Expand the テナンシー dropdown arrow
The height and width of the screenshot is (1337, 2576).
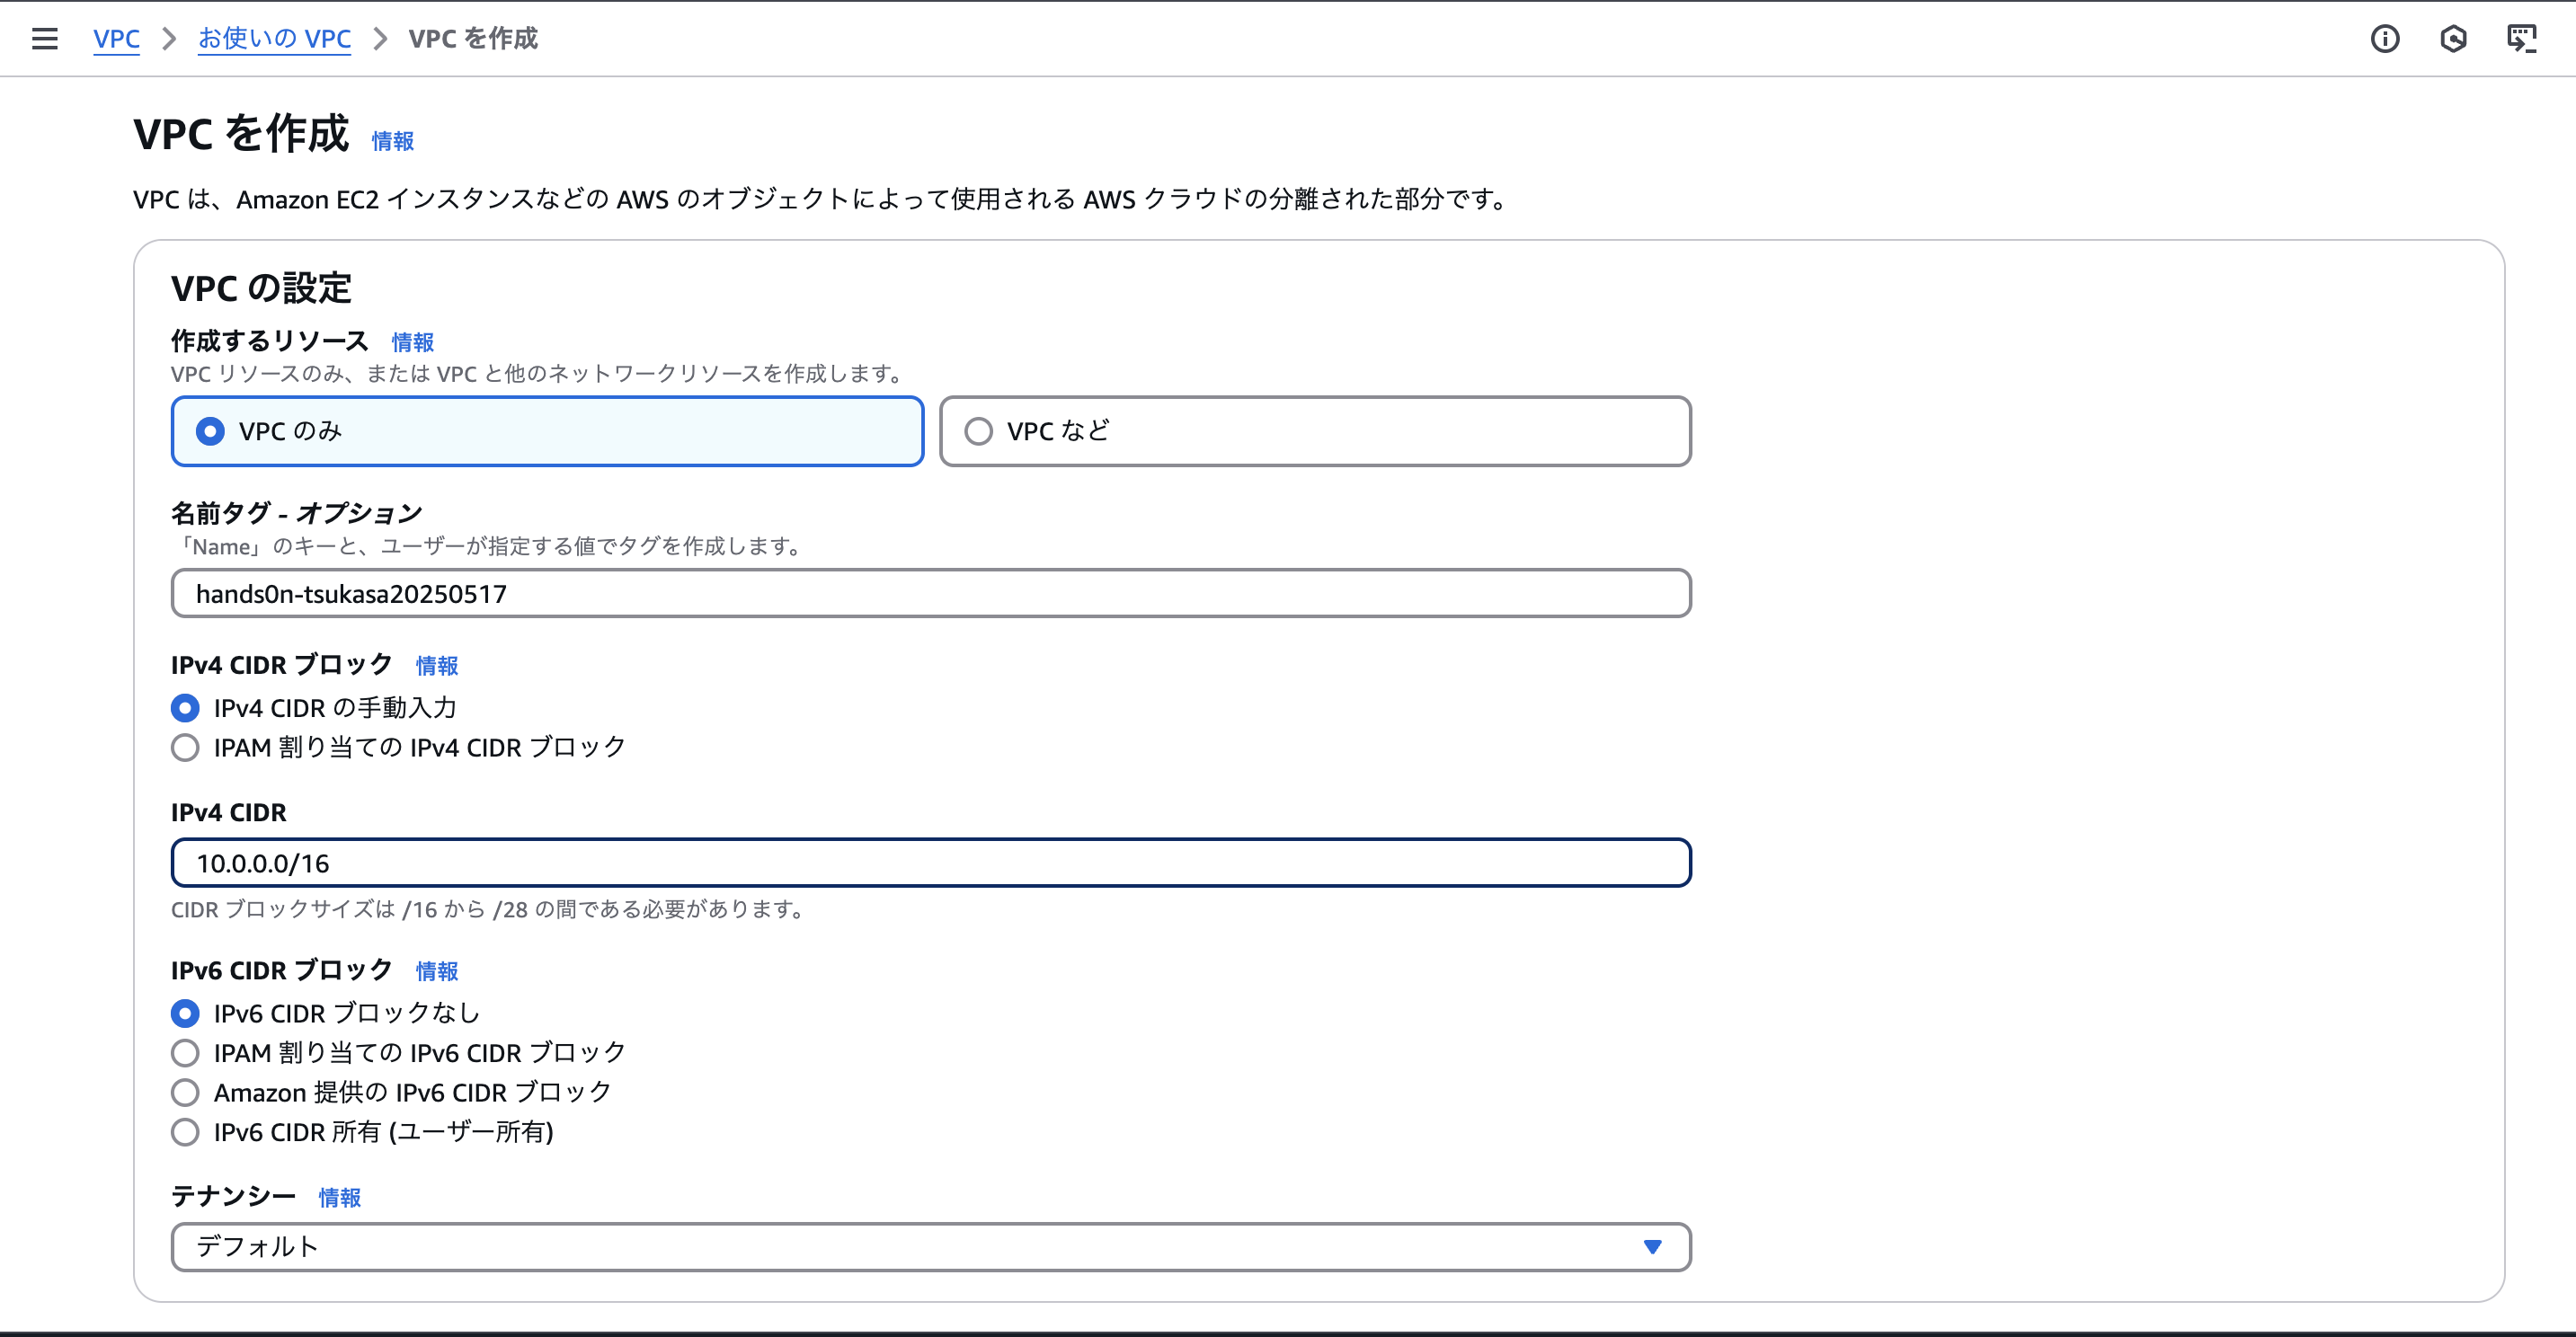(x=1652, y=1247)
